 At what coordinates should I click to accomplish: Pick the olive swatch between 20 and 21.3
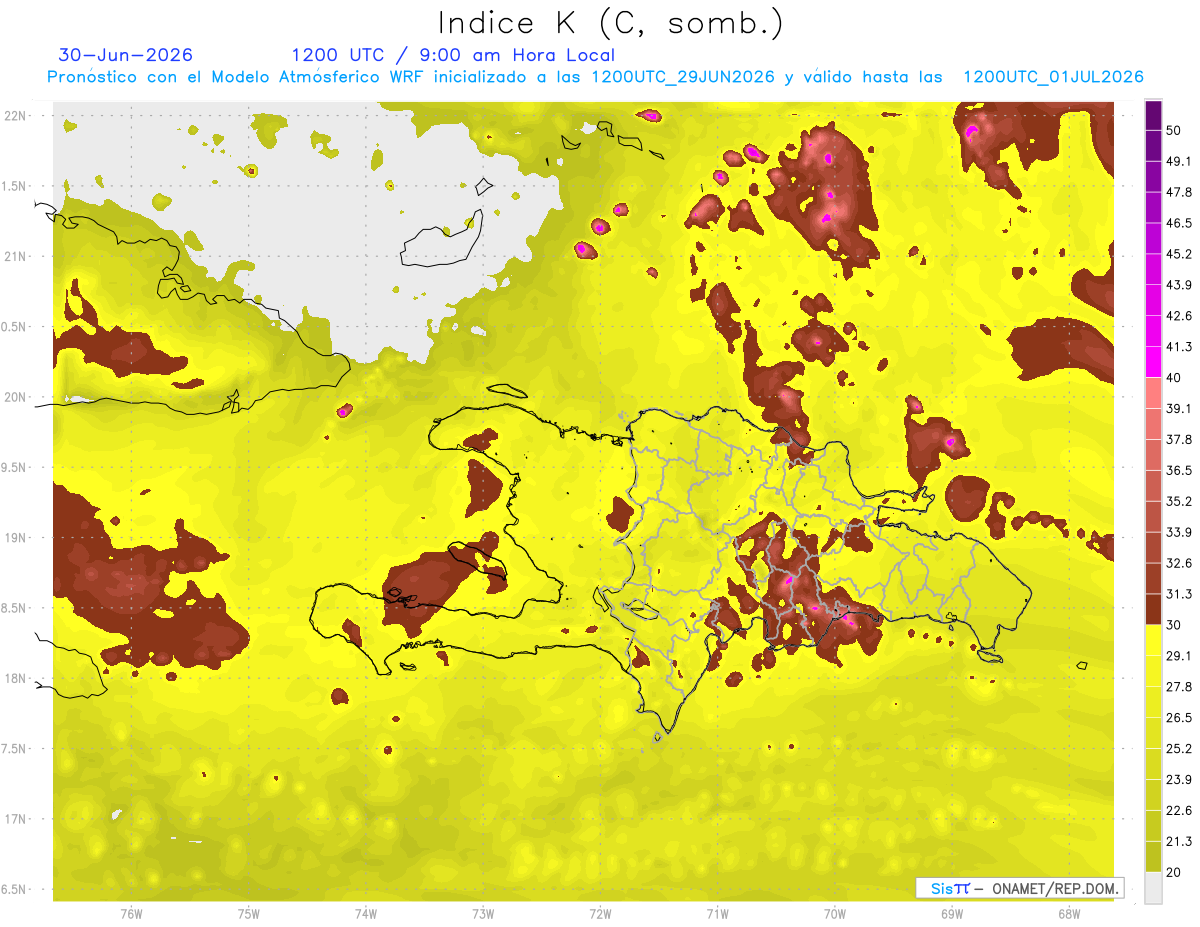click(1153, 857)
